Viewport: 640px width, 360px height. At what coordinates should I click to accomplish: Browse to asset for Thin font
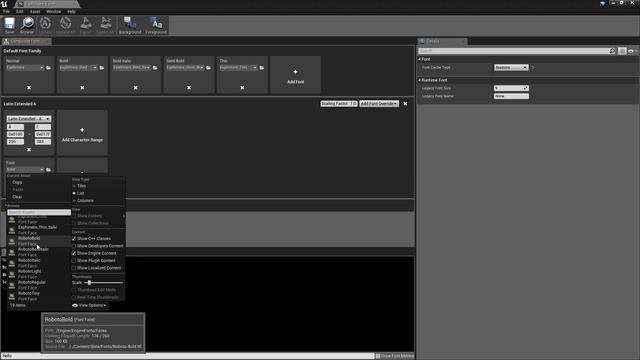tap(262, 68)
